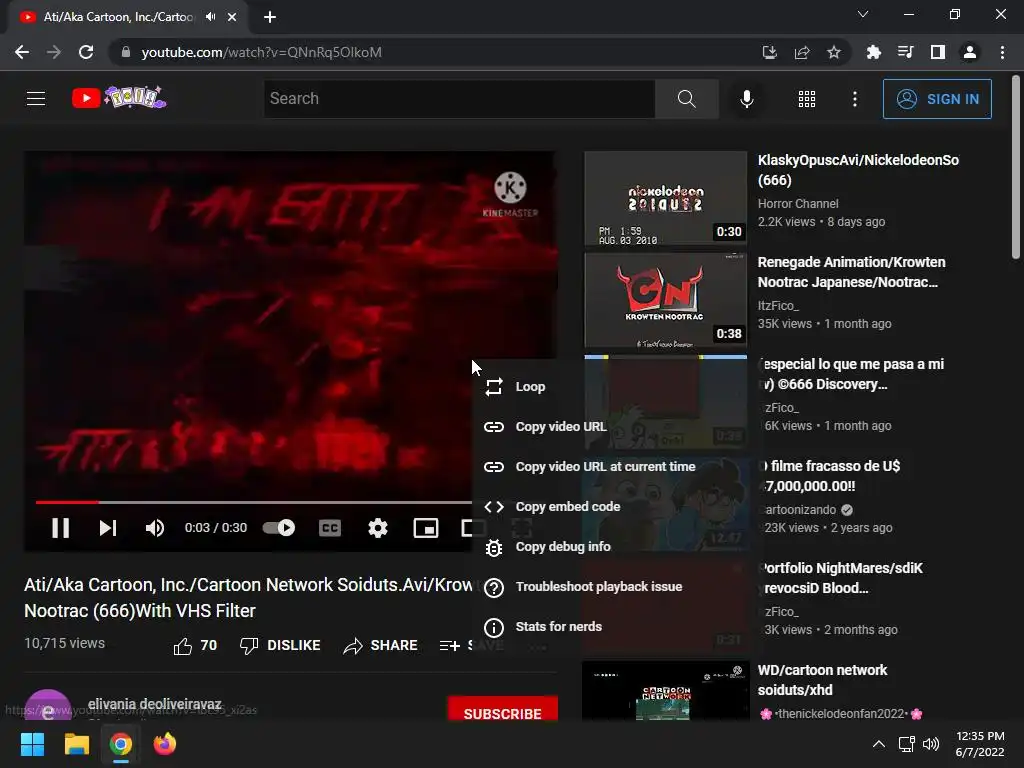
Task: Click the magnifier search button
Action: [686, 99]
